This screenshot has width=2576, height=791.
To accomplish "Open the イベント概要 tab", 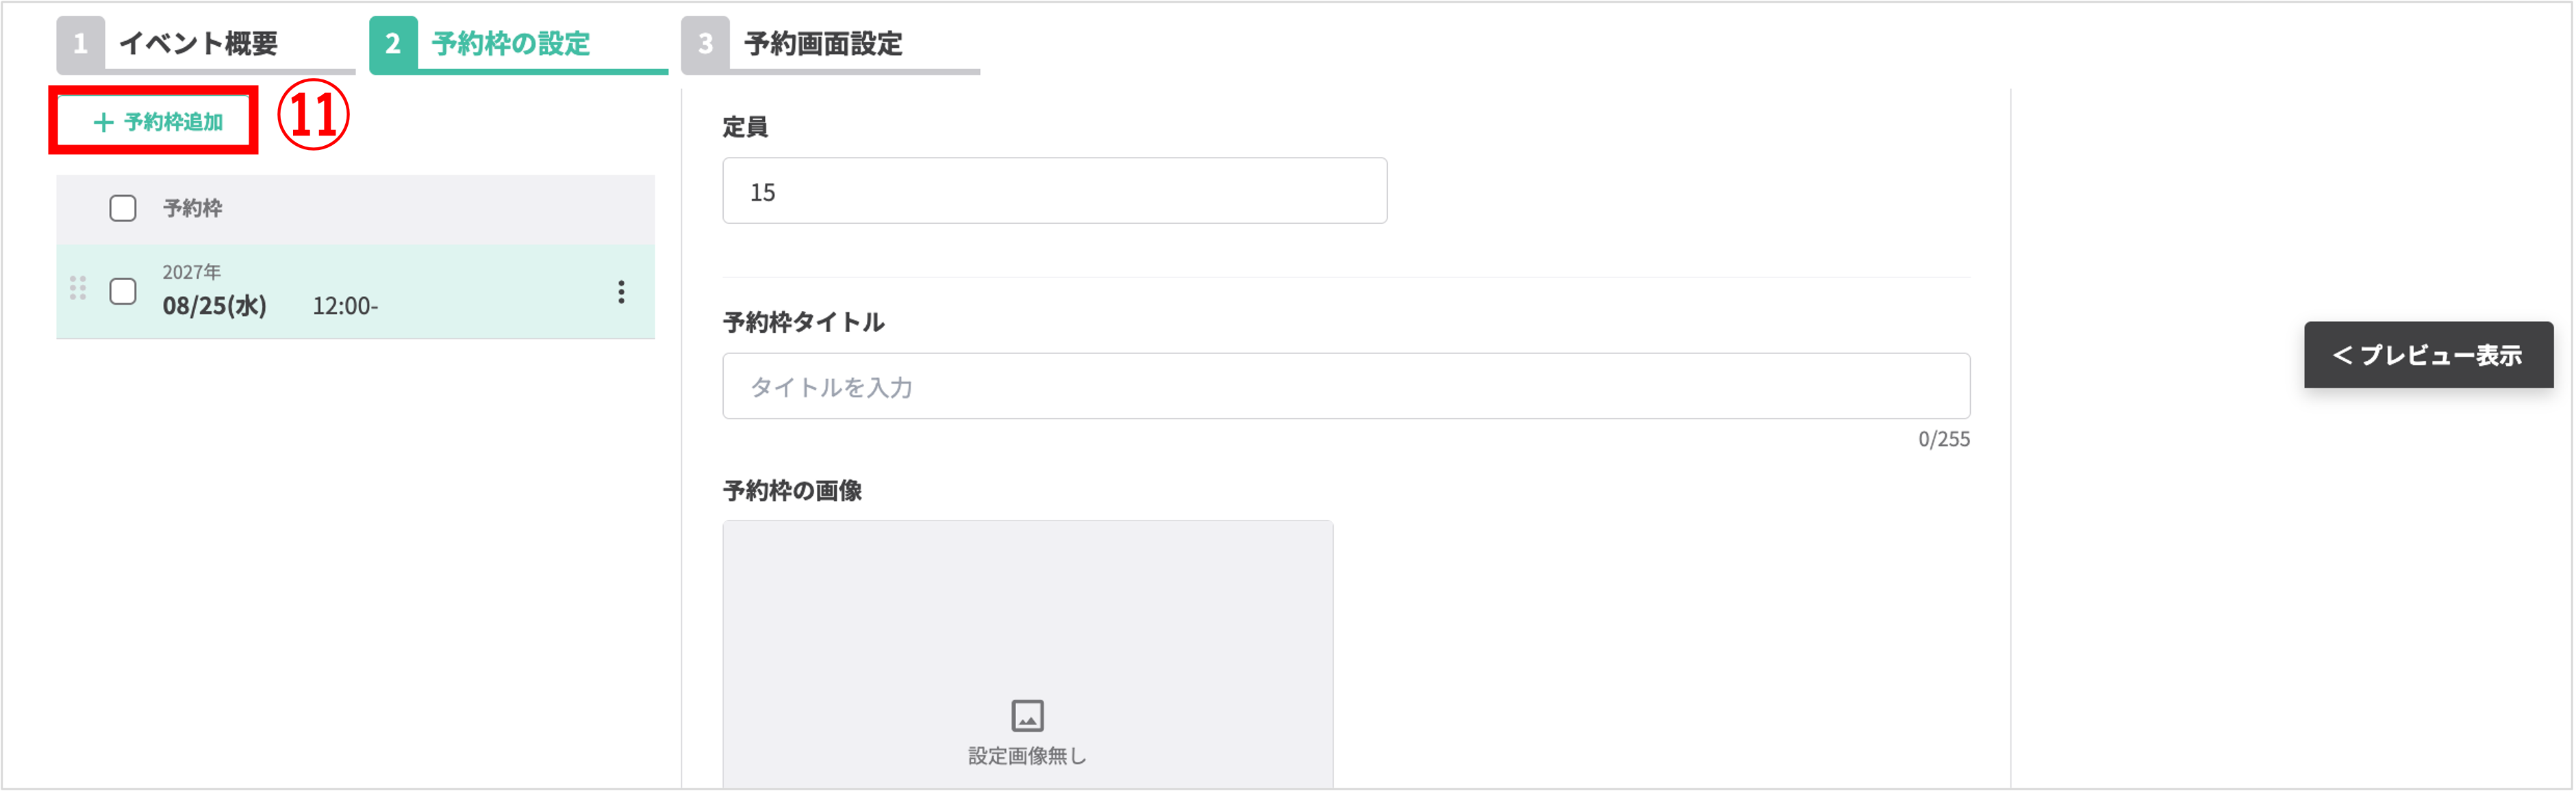I will pyautogui.click(x=198, y=44).
